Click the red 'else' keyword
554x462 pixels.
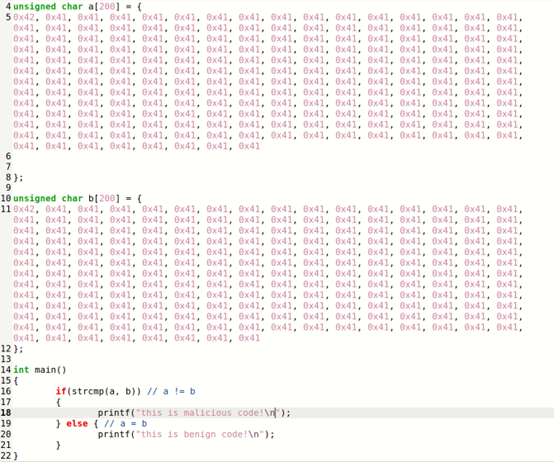[x=77, y=424]
